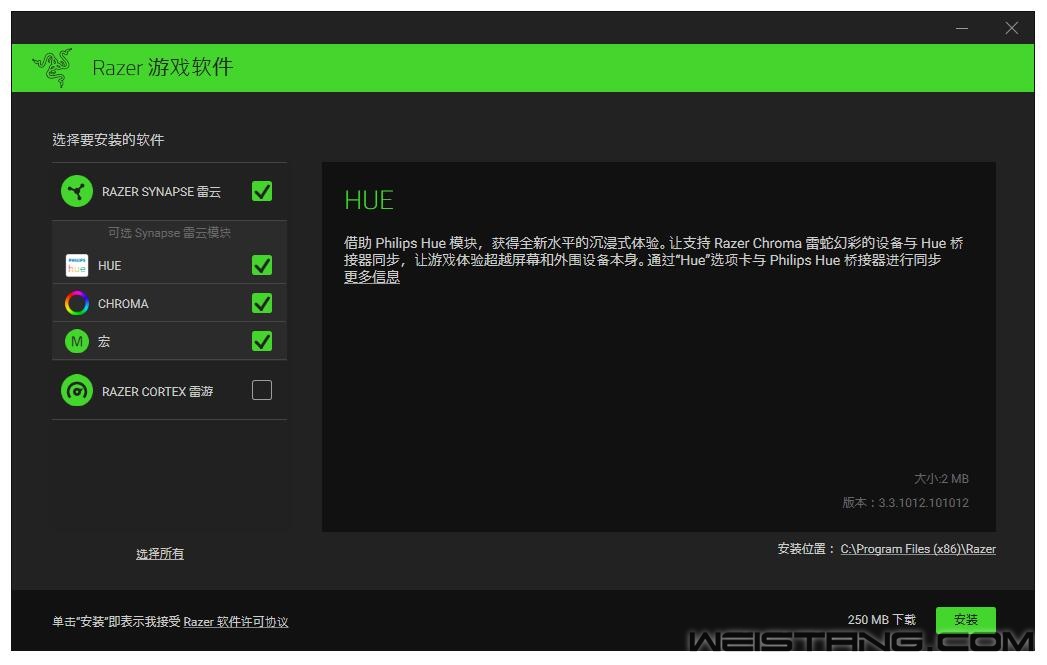
Task: Select the RAZER CORTEX 雷游 entry
Action: (157, 392)
